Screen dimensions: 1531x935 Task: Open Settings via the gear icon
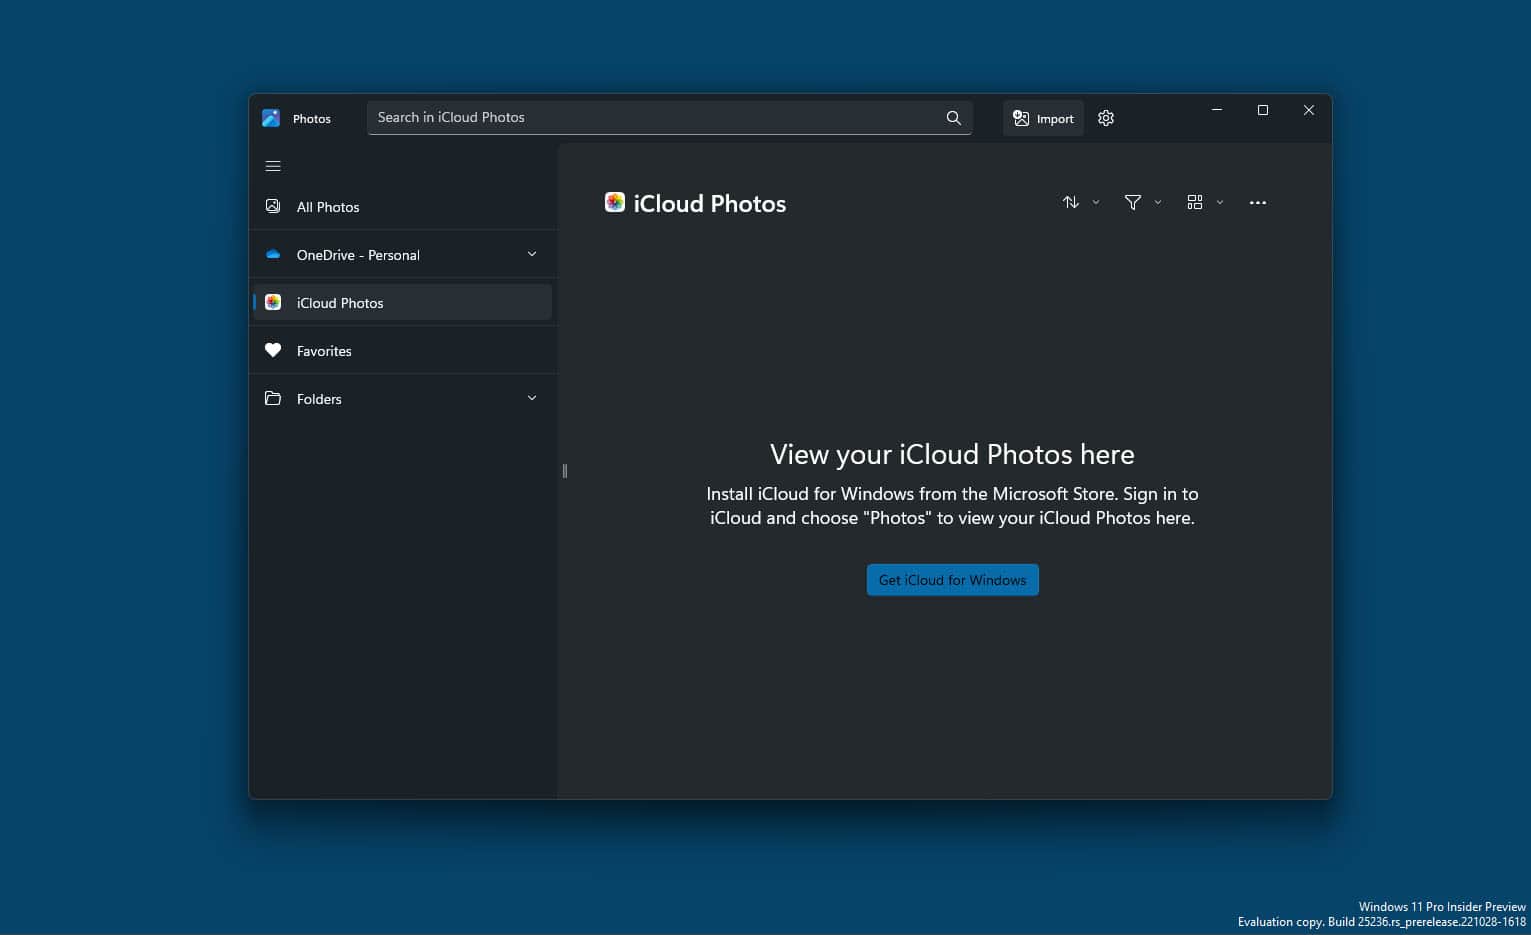coord(1105,118)
